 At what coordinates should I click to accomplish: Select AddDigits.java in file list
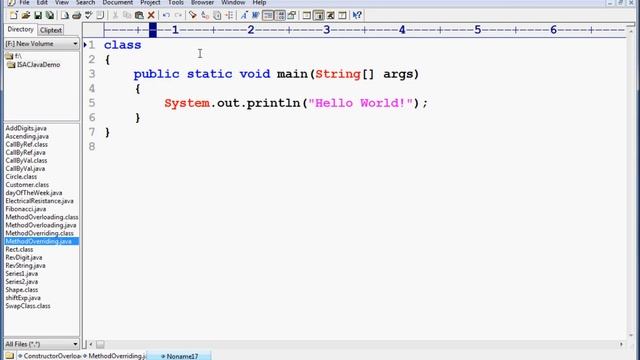pyautogui.click(x=26, y=128)
